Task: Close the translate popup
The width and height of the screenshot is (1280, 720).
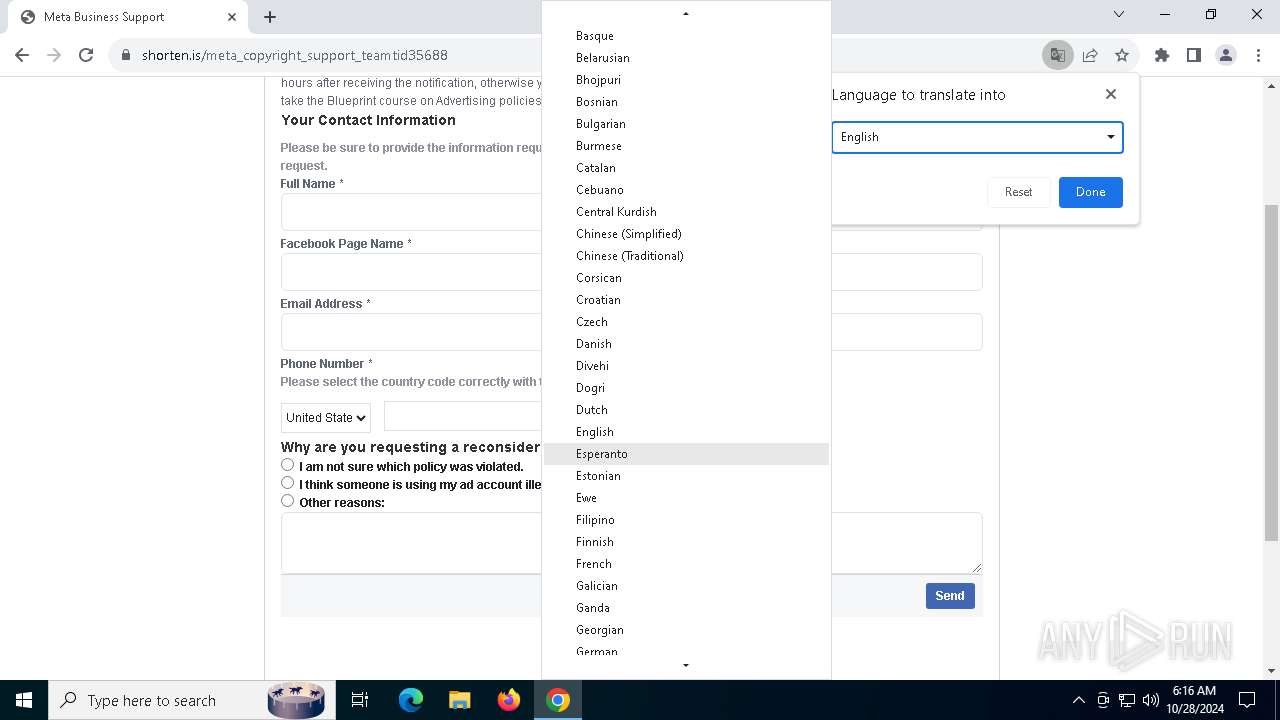Action: pos(1111,94)
